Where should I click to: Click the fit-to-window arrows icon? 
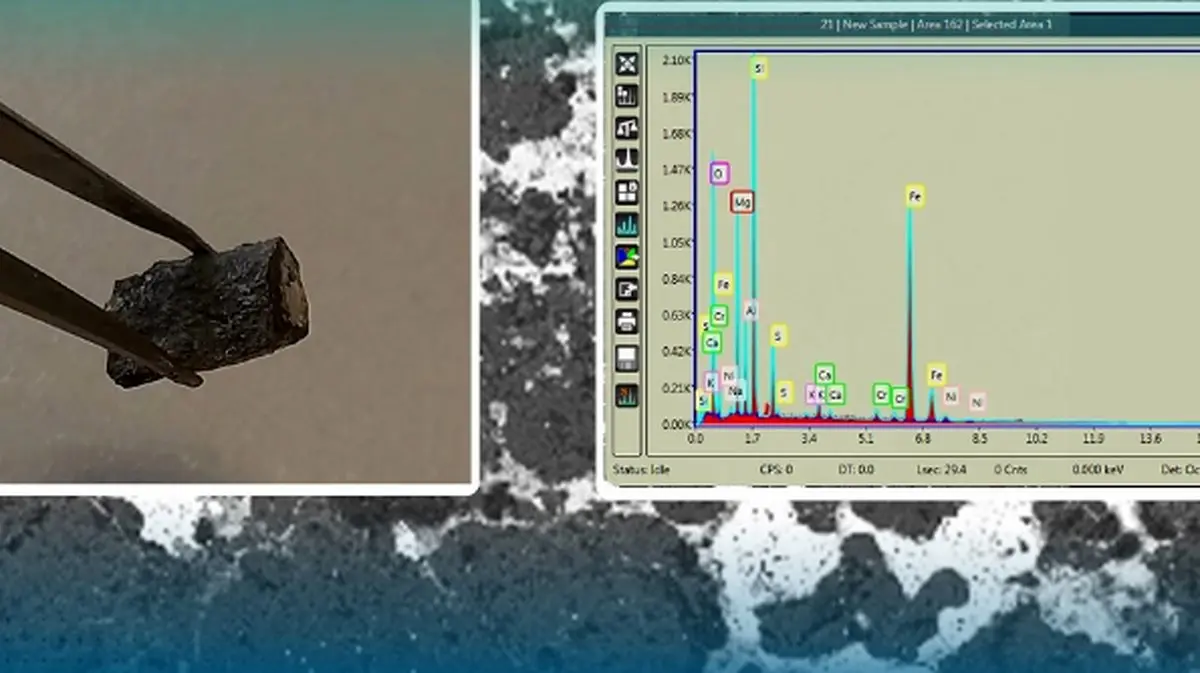627,64
